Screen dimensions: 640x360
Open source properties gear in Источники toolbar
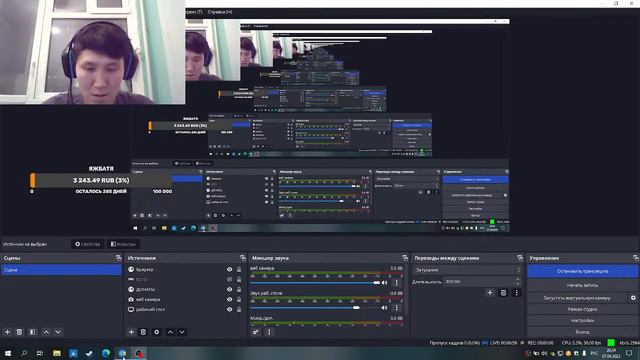pyautogui.click(x=157, y=332)
